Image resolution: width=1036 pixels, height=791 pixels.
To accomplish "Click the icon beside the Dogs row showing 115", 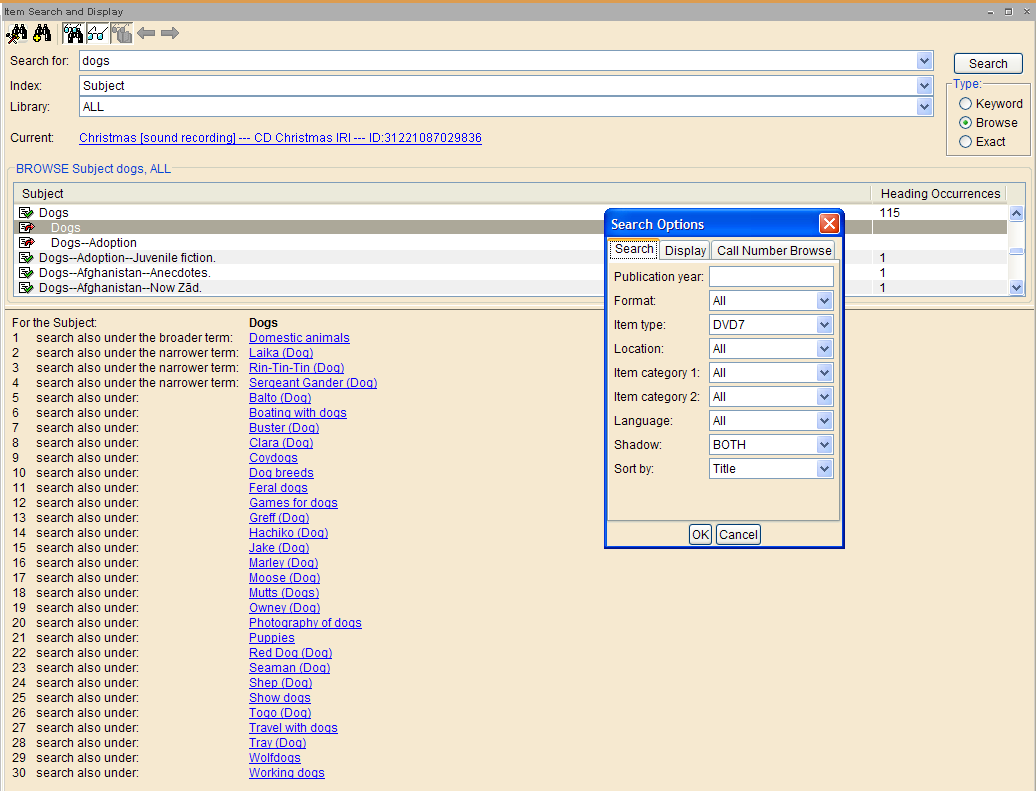I will click(x=26, y=213).
